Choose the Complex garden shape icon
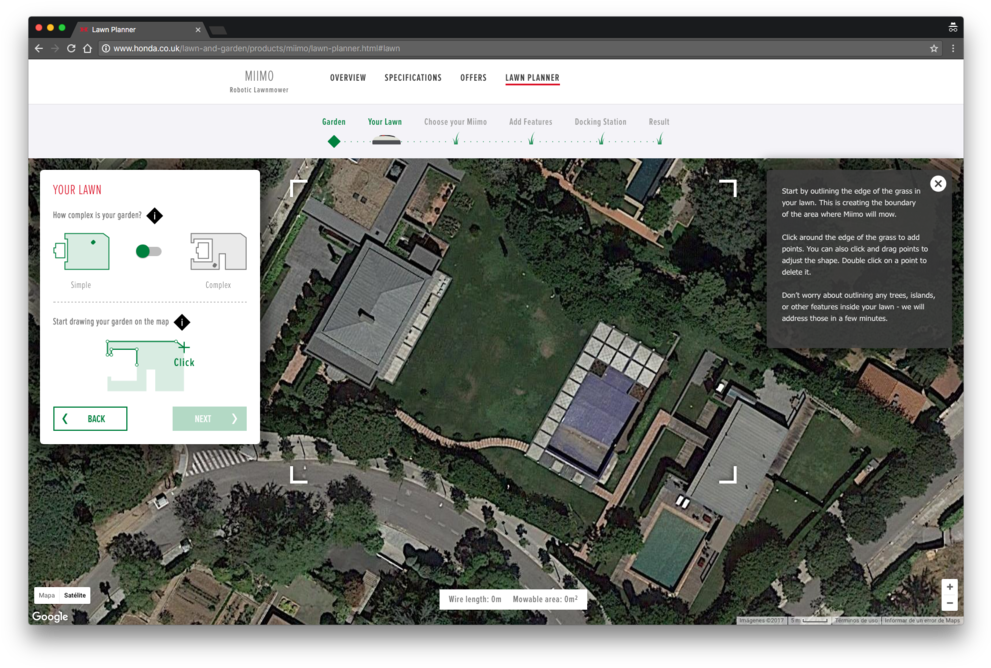Viewport: 991px width, 668px height. tap(218, 252)
